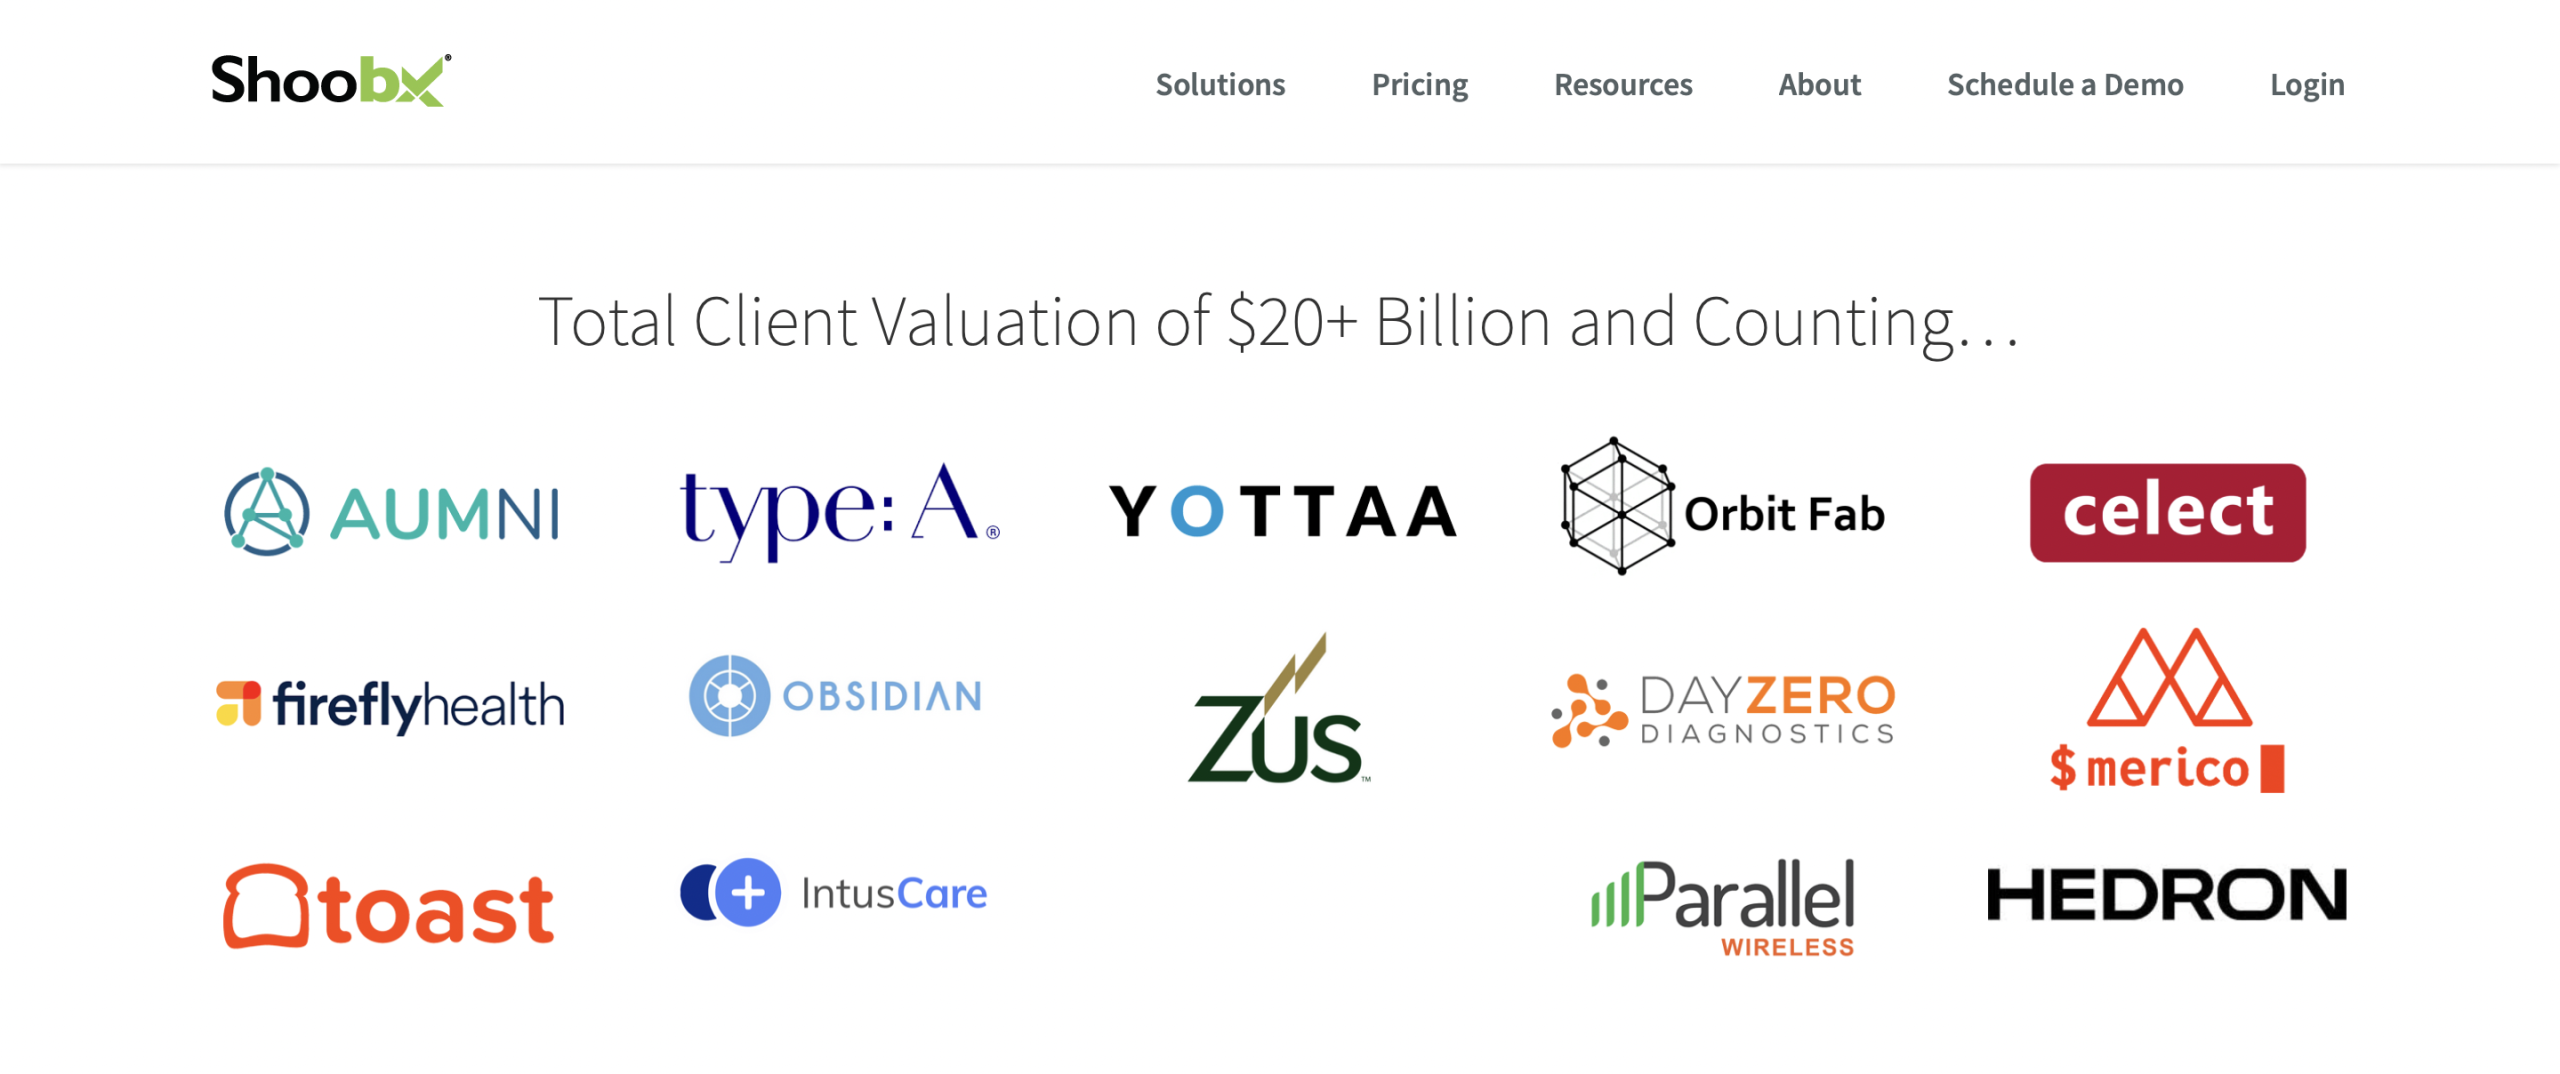Image resolution: width=2560 pixels, height=1074 pixels.
Task: Click the Orbit Fab cube logo
Action: [1722, 506]
